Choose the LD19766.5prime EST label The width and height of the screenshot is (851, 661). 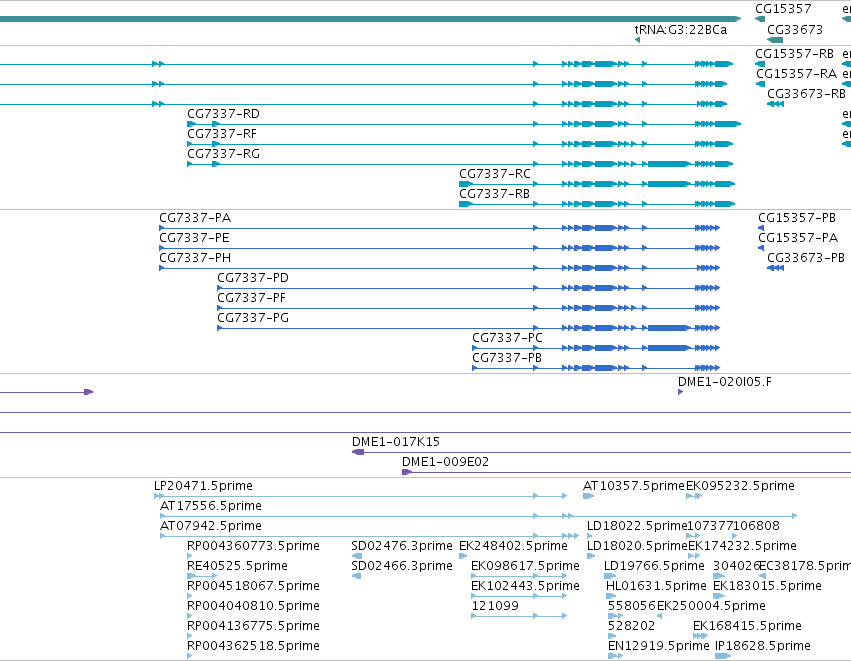pyautogui.click(x=654, y=566)
